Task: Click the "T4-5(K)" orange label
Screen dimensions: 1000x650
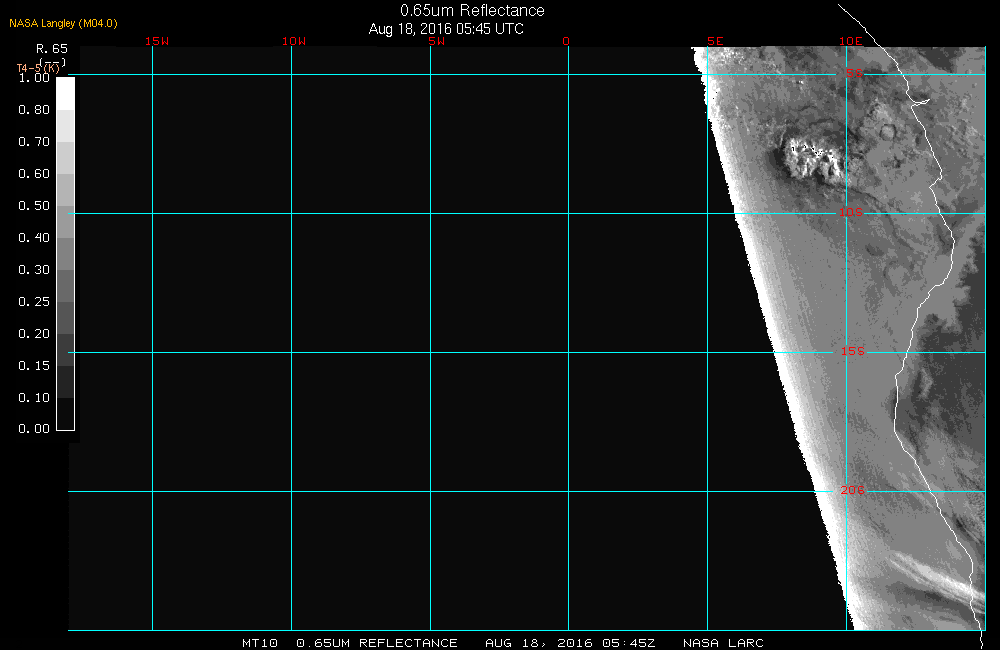Action: (38, 68)
